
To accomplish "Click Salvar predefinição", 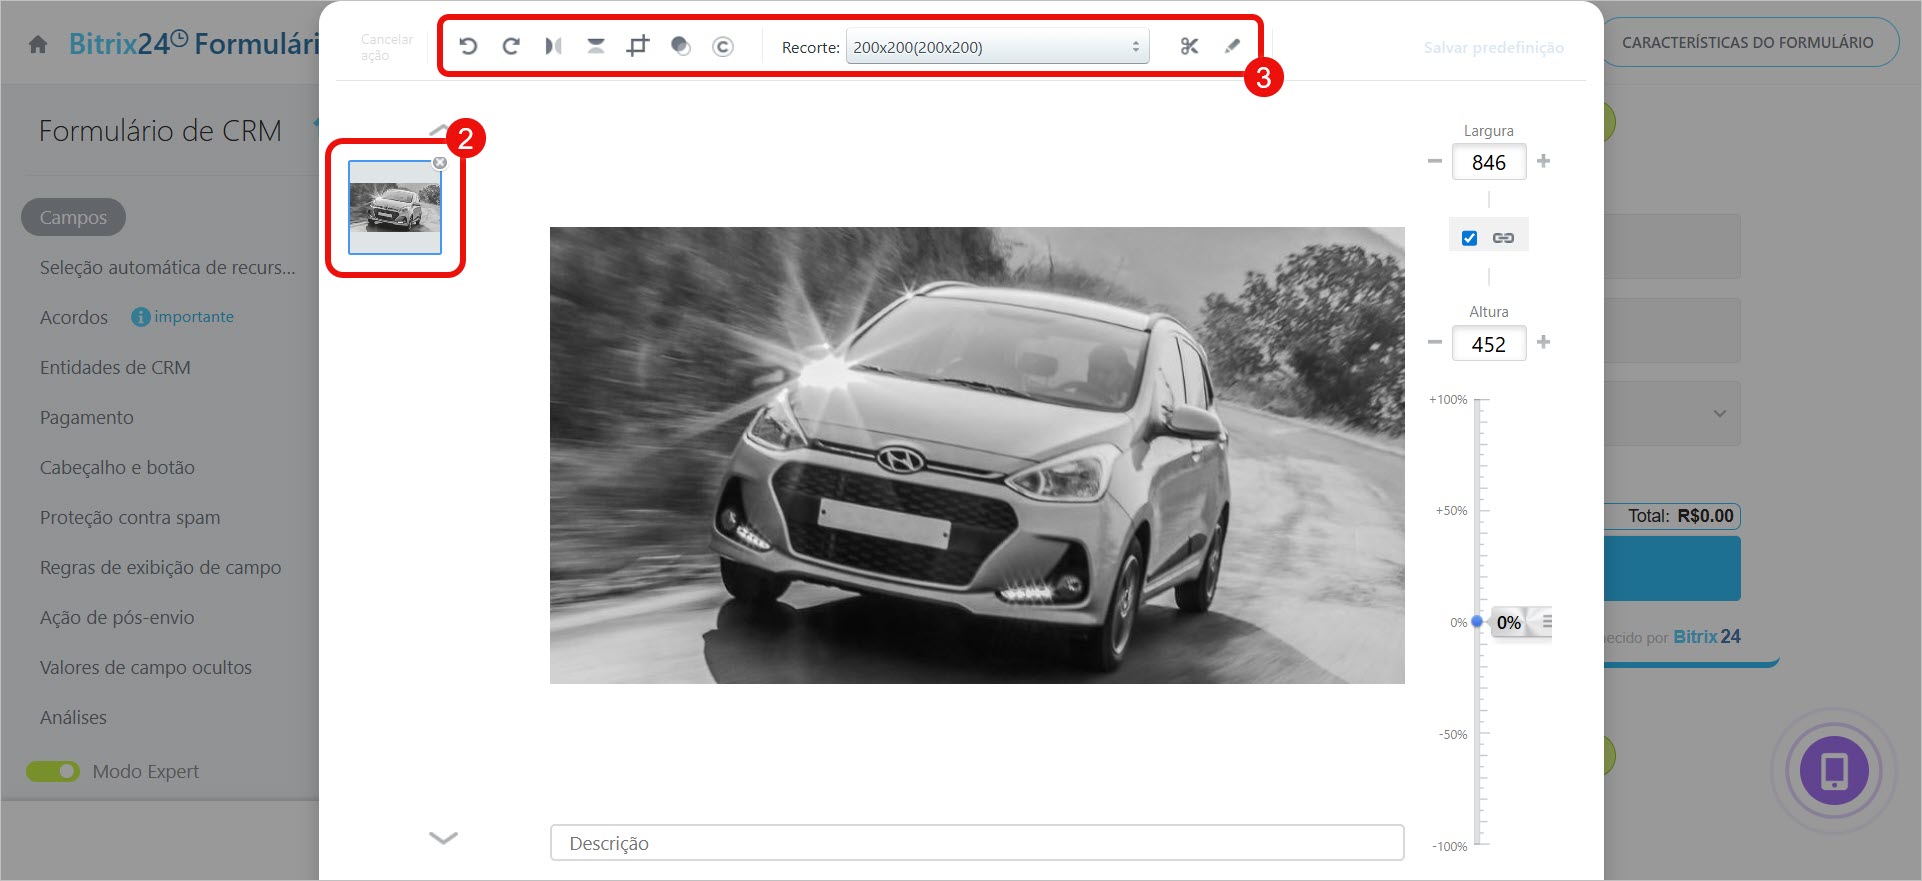I will tap(1493, 47).
